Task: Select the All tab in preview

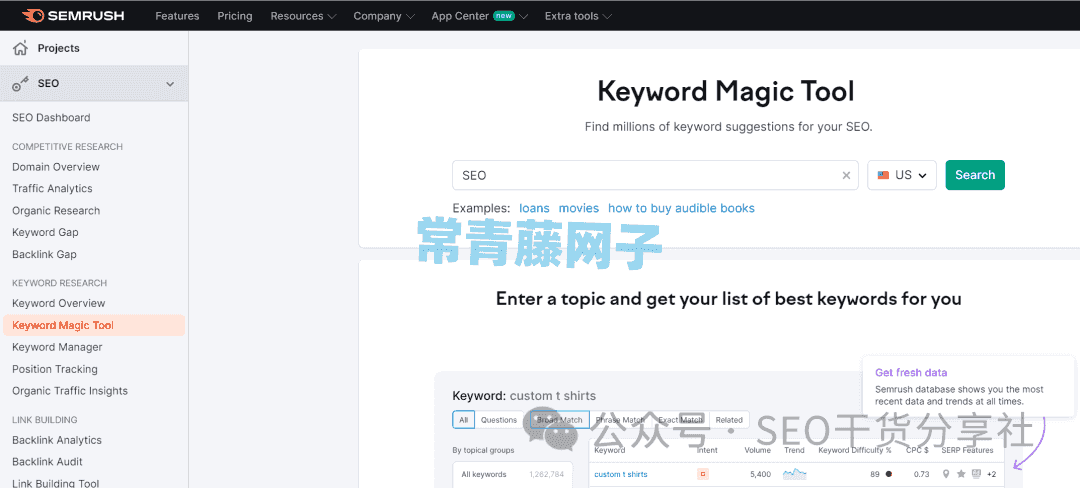Action: (x=464, y=420)
